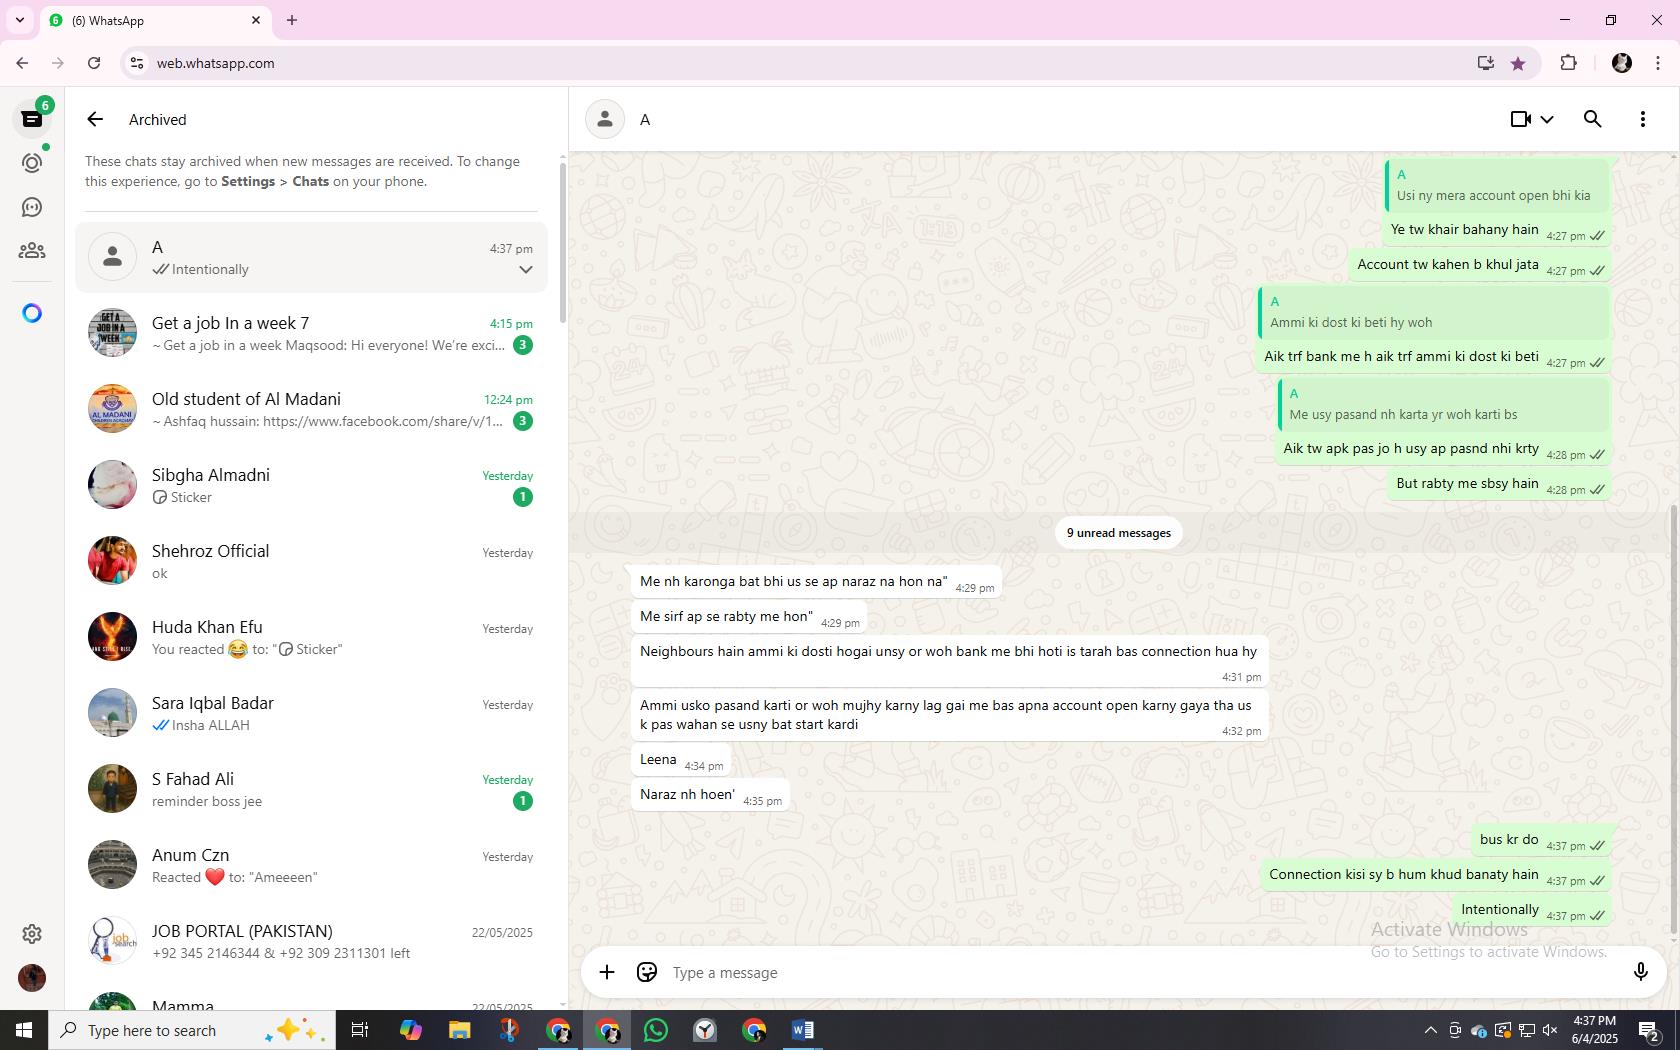
Task: Open the Sara Iqbal Badar chat
Action: pyautogui.click(x=311, y=713)
